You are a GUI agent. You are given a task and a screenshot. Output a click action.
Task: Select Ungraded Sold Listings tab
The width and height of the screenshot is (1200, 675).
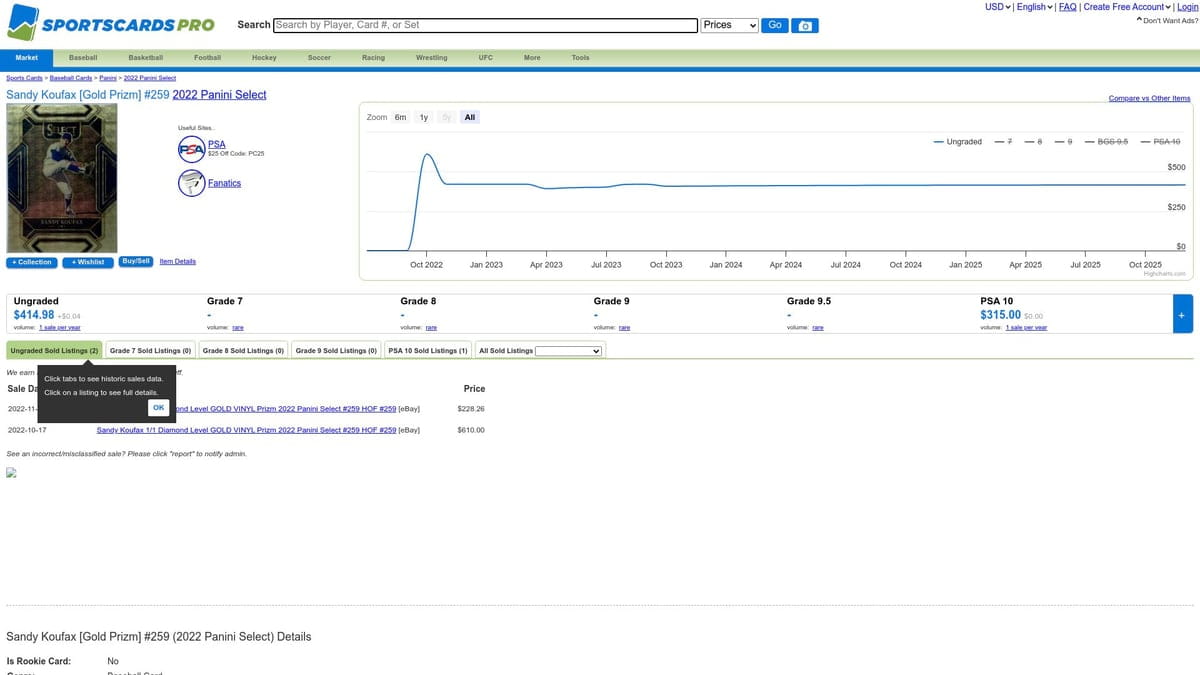click(x=54, y=351)
